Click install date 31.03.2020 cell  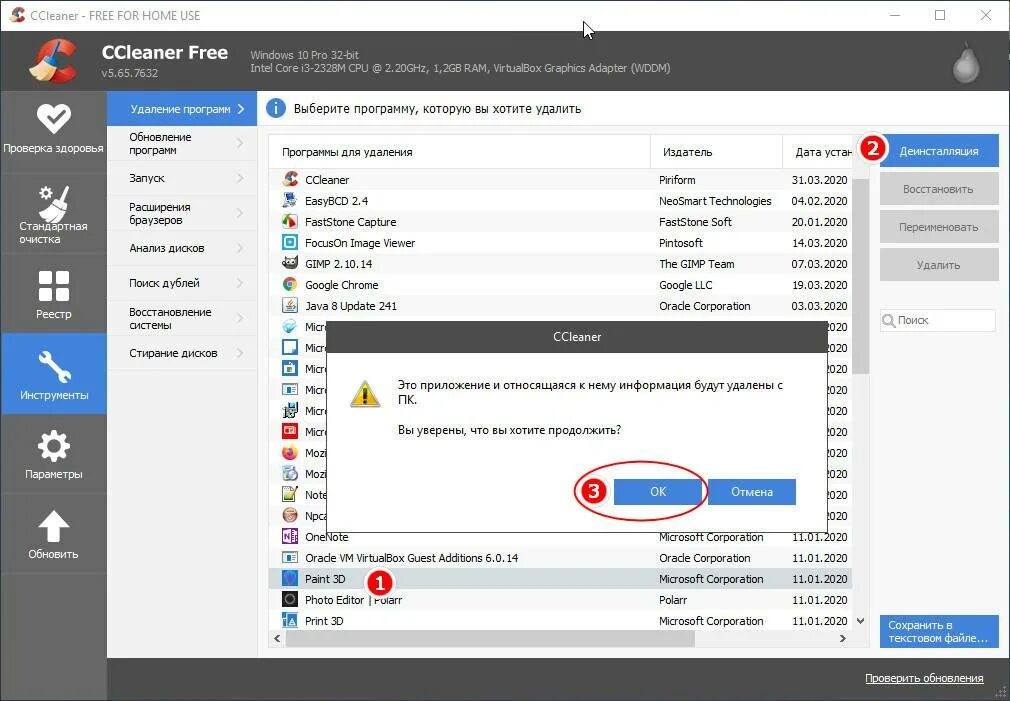[819, 179]
